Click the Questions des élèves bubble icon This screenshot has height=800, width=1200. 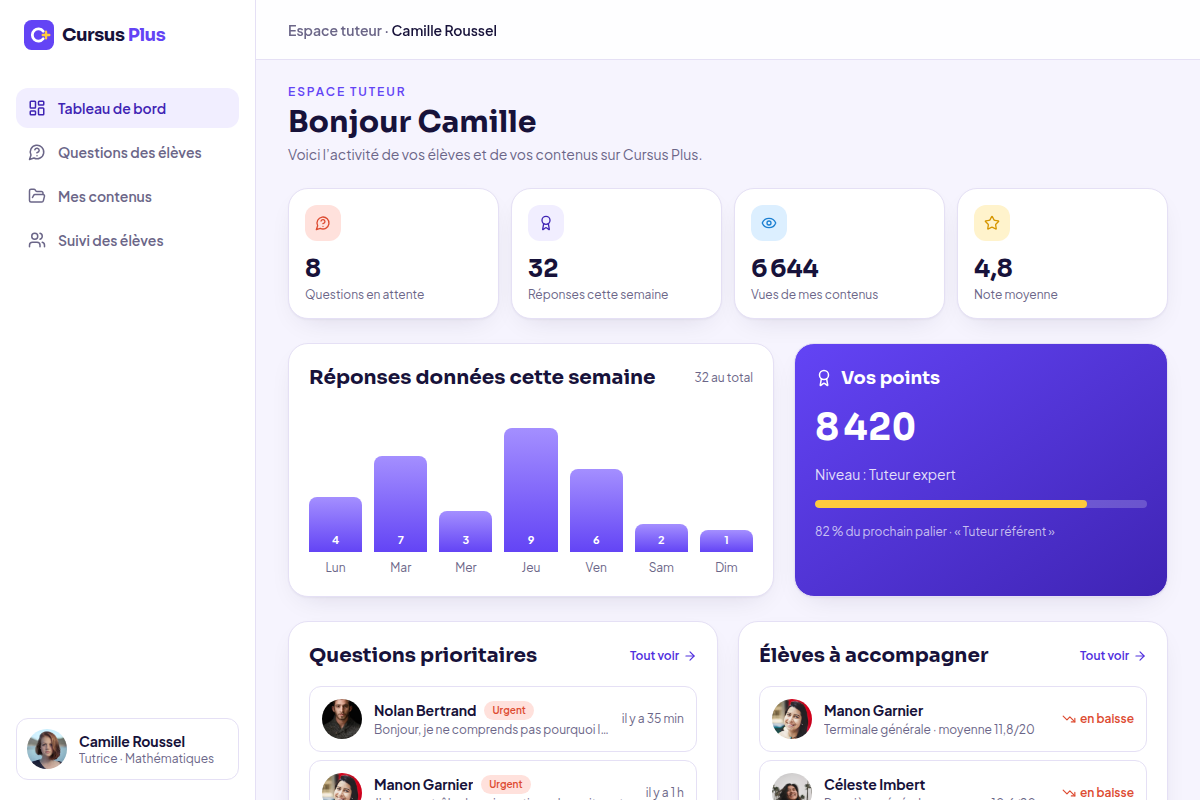[x=37, y=152]
